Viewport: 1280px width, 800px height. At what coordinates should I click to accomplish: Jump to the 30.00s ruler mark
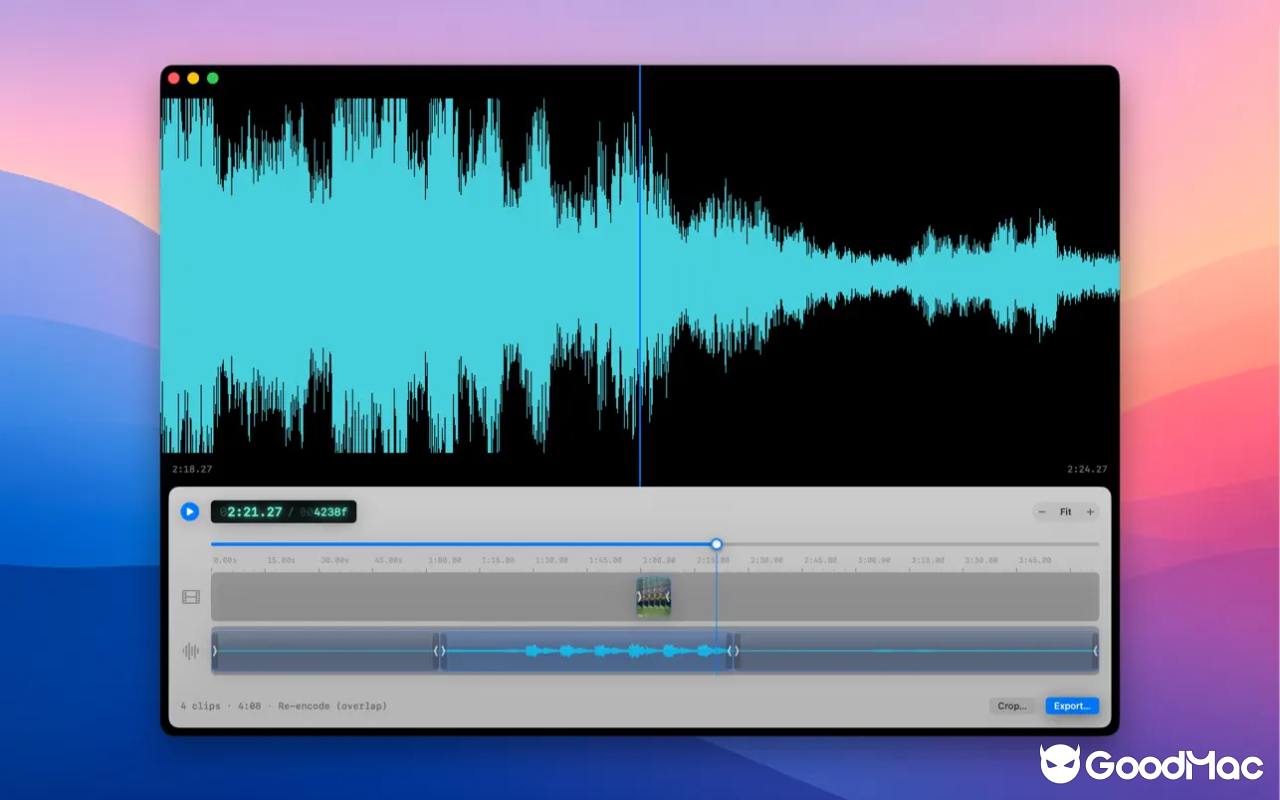click(334, 561)
